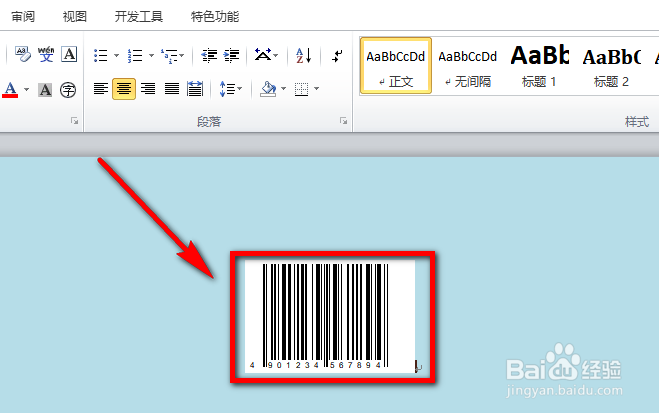Align text right

point(148,89)
